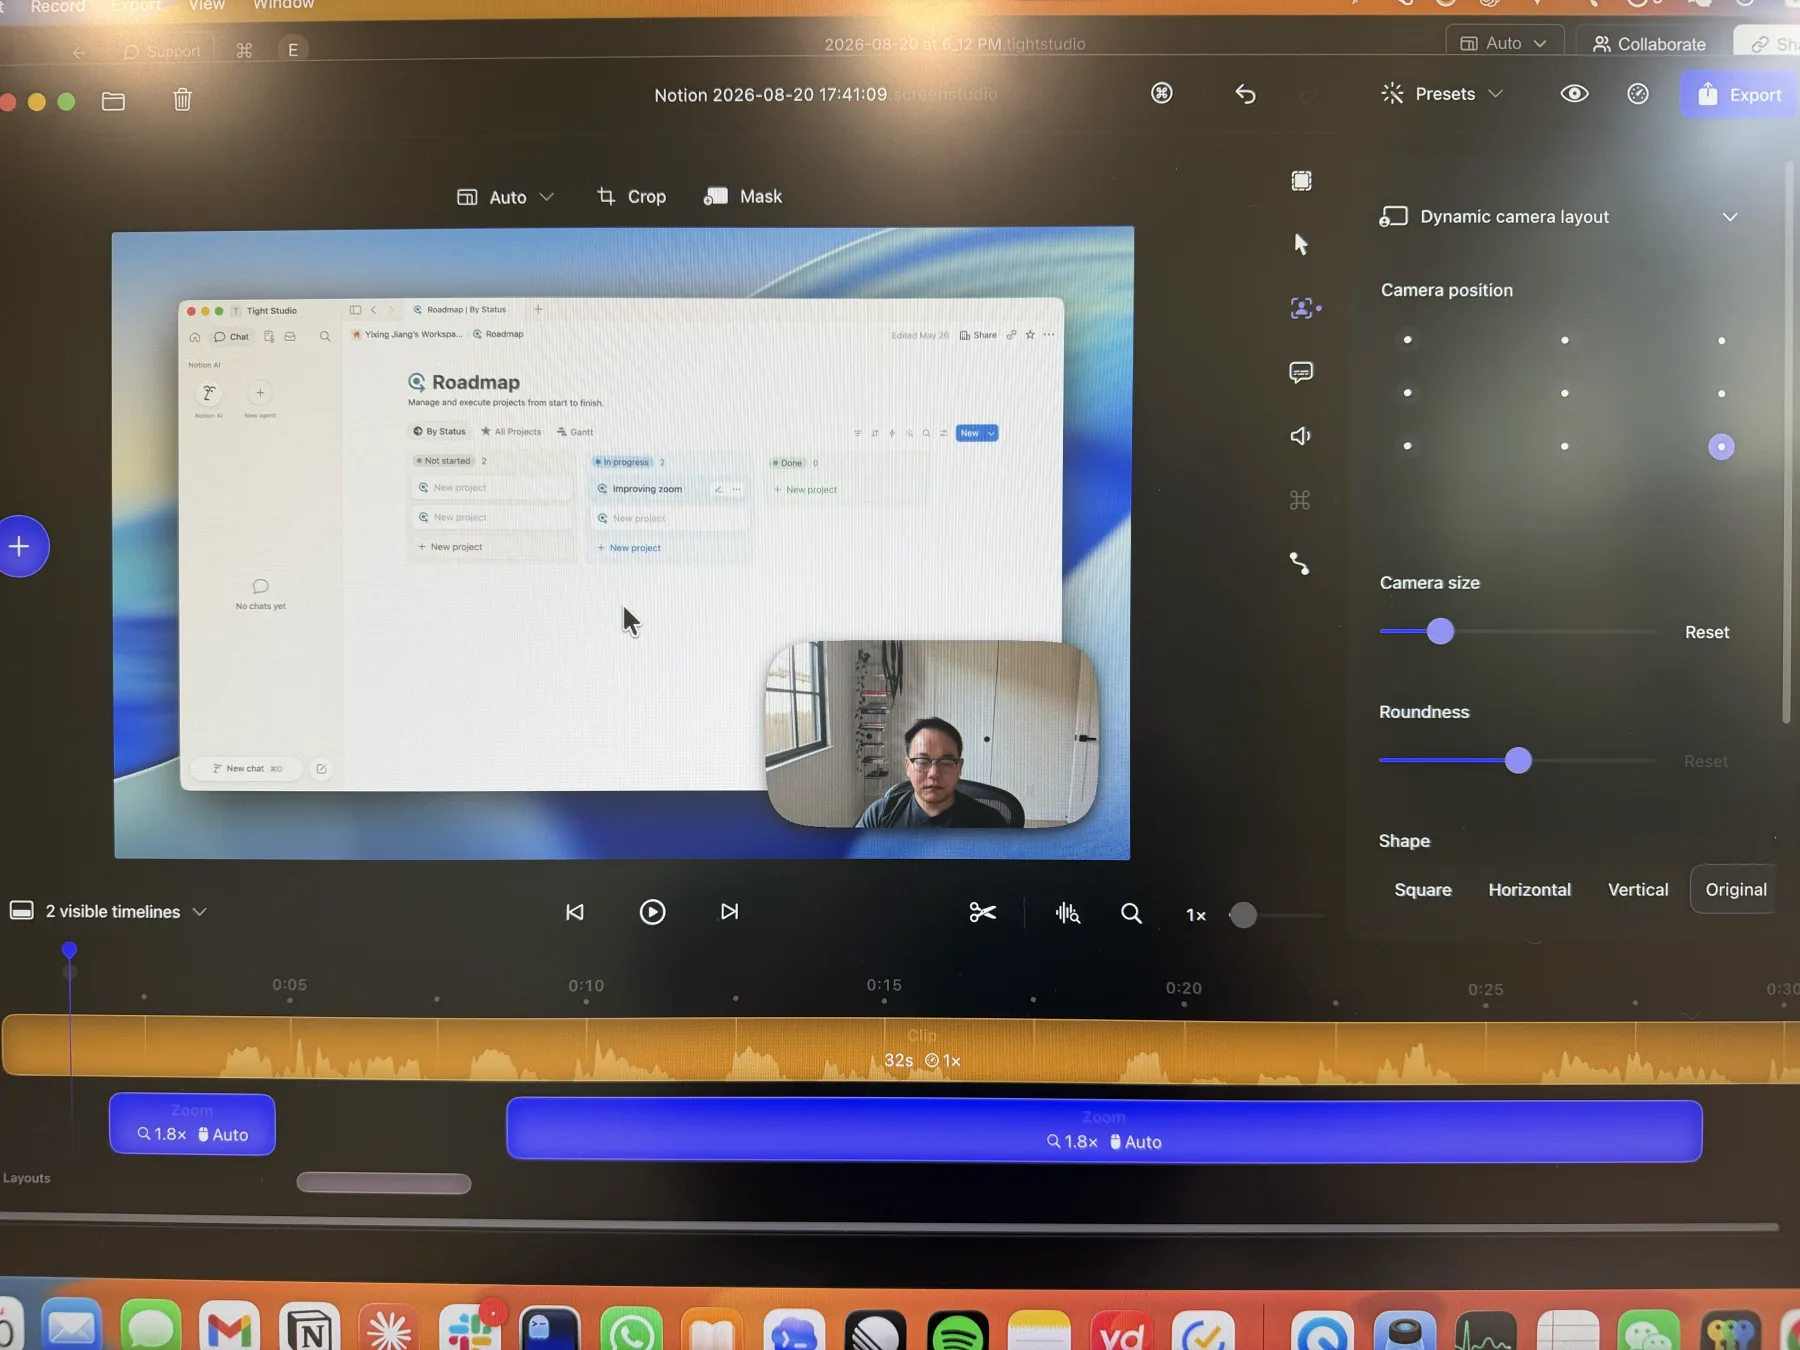1800x1350 pixels.
Task: Set camera position to bottom left
Action: pyautogui.click(x=1407, y=446)
